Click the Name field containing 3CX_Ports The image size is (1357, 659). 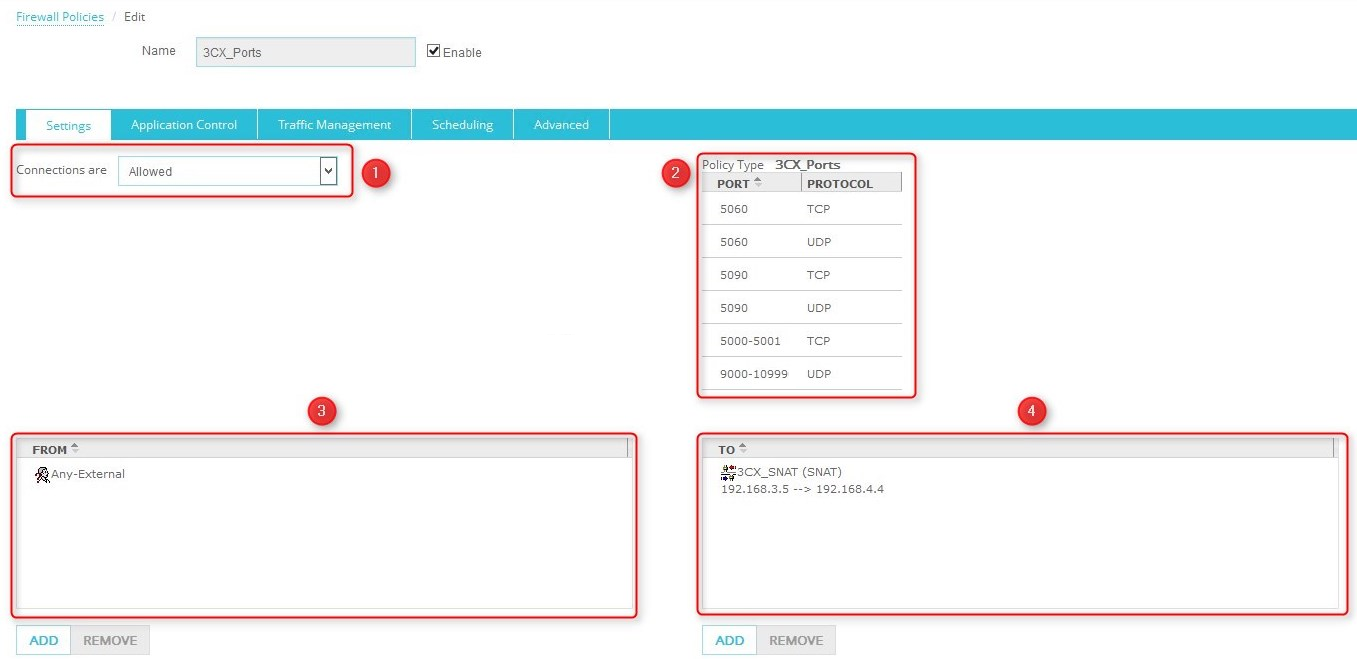tap(306, 52)
